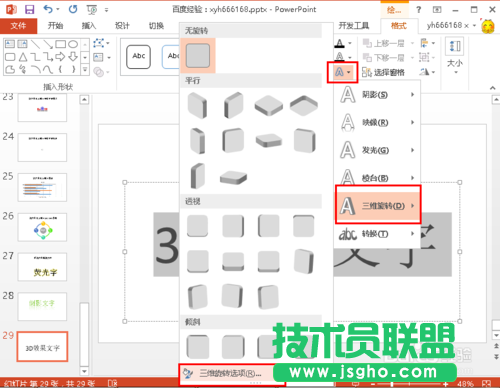Select slide 23 thumbnail
Screen dimensions: 500x388
click(x=42, y=107)
